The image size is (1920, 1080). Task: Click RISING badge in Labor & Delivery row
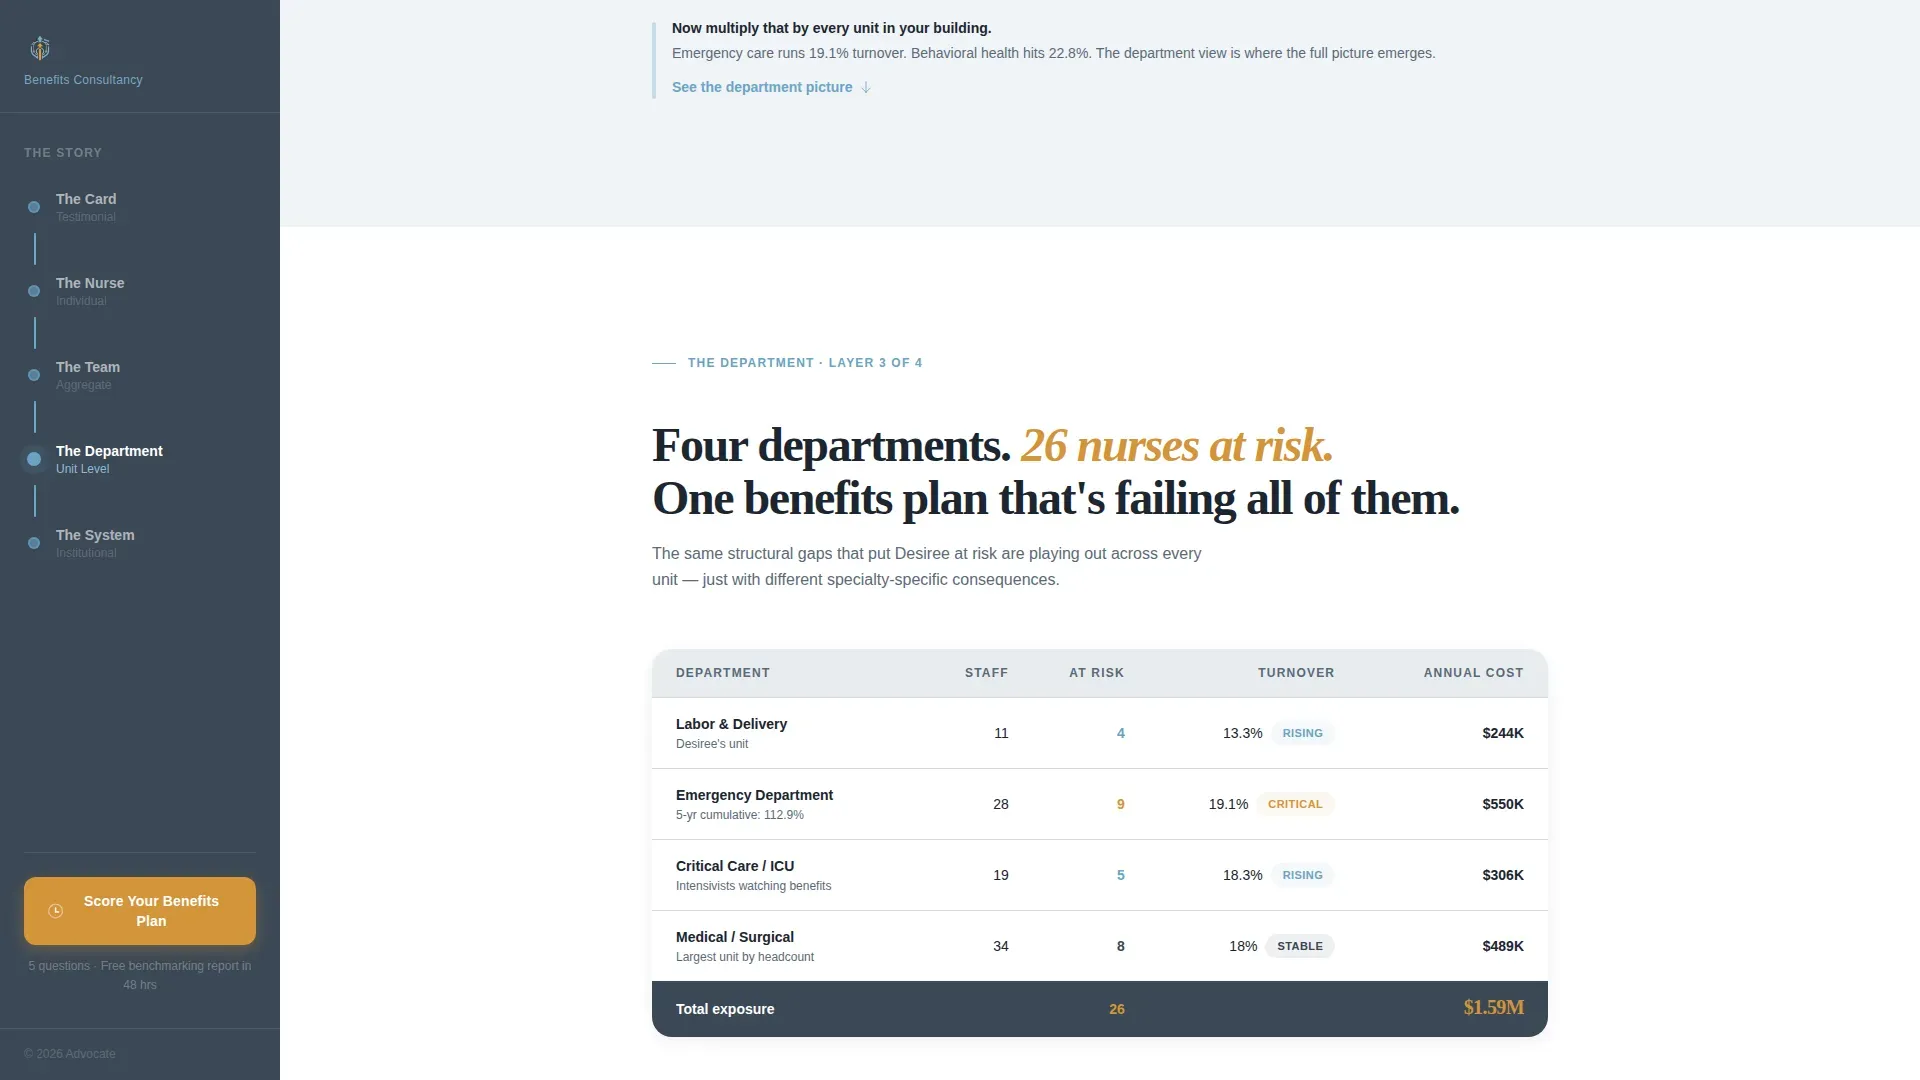click(x=1303, y=733)
